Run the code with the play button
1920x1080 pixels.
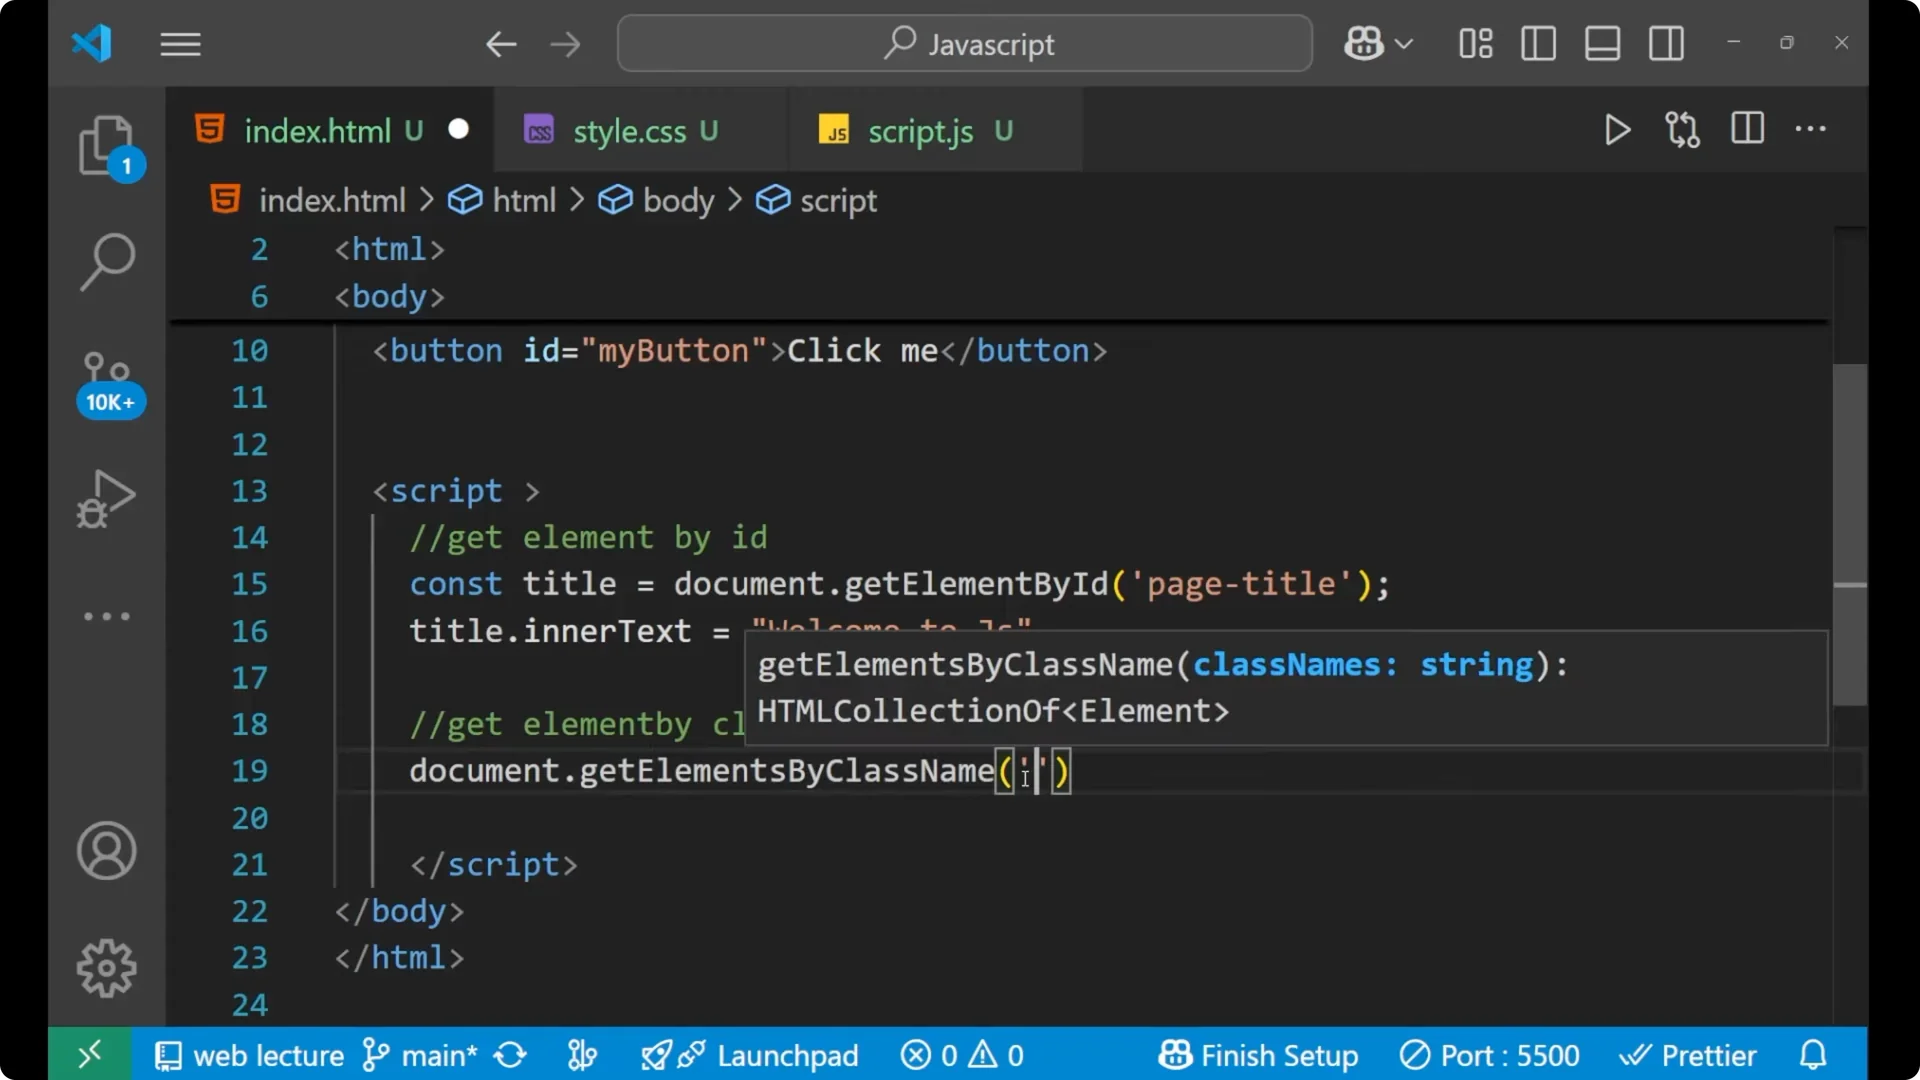[x=1617, y=130]
